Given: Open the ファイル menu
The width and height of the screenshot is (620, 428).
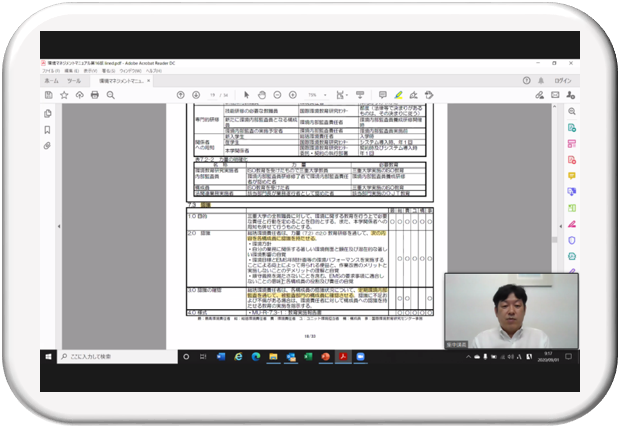Looking at the screenshot, I should [49, 71].
